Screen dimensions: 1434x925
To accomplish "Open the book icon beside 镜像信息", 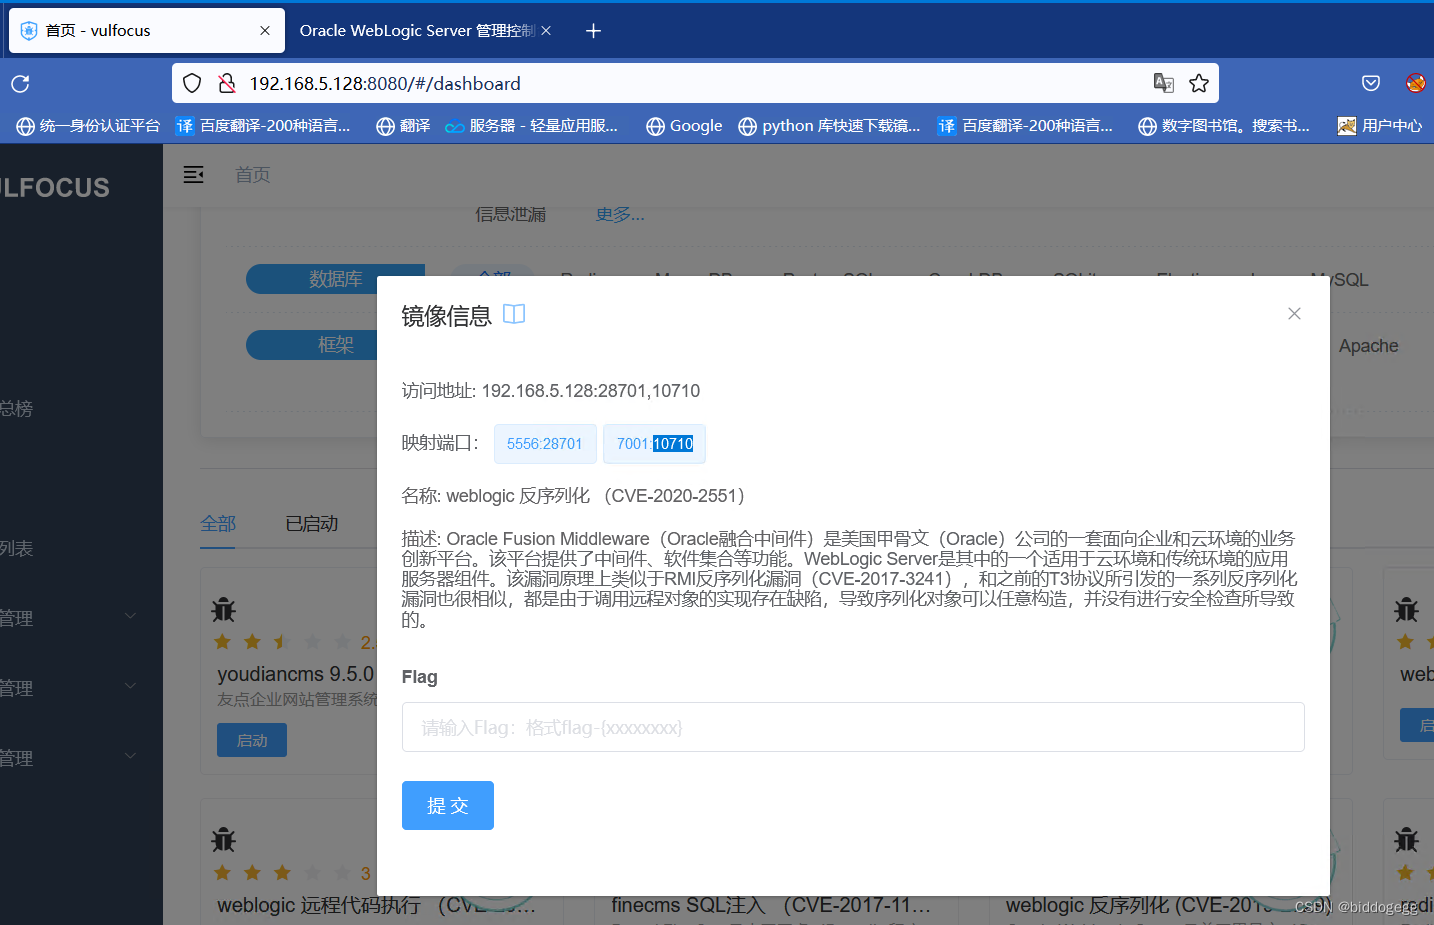I will coord(514,314).
